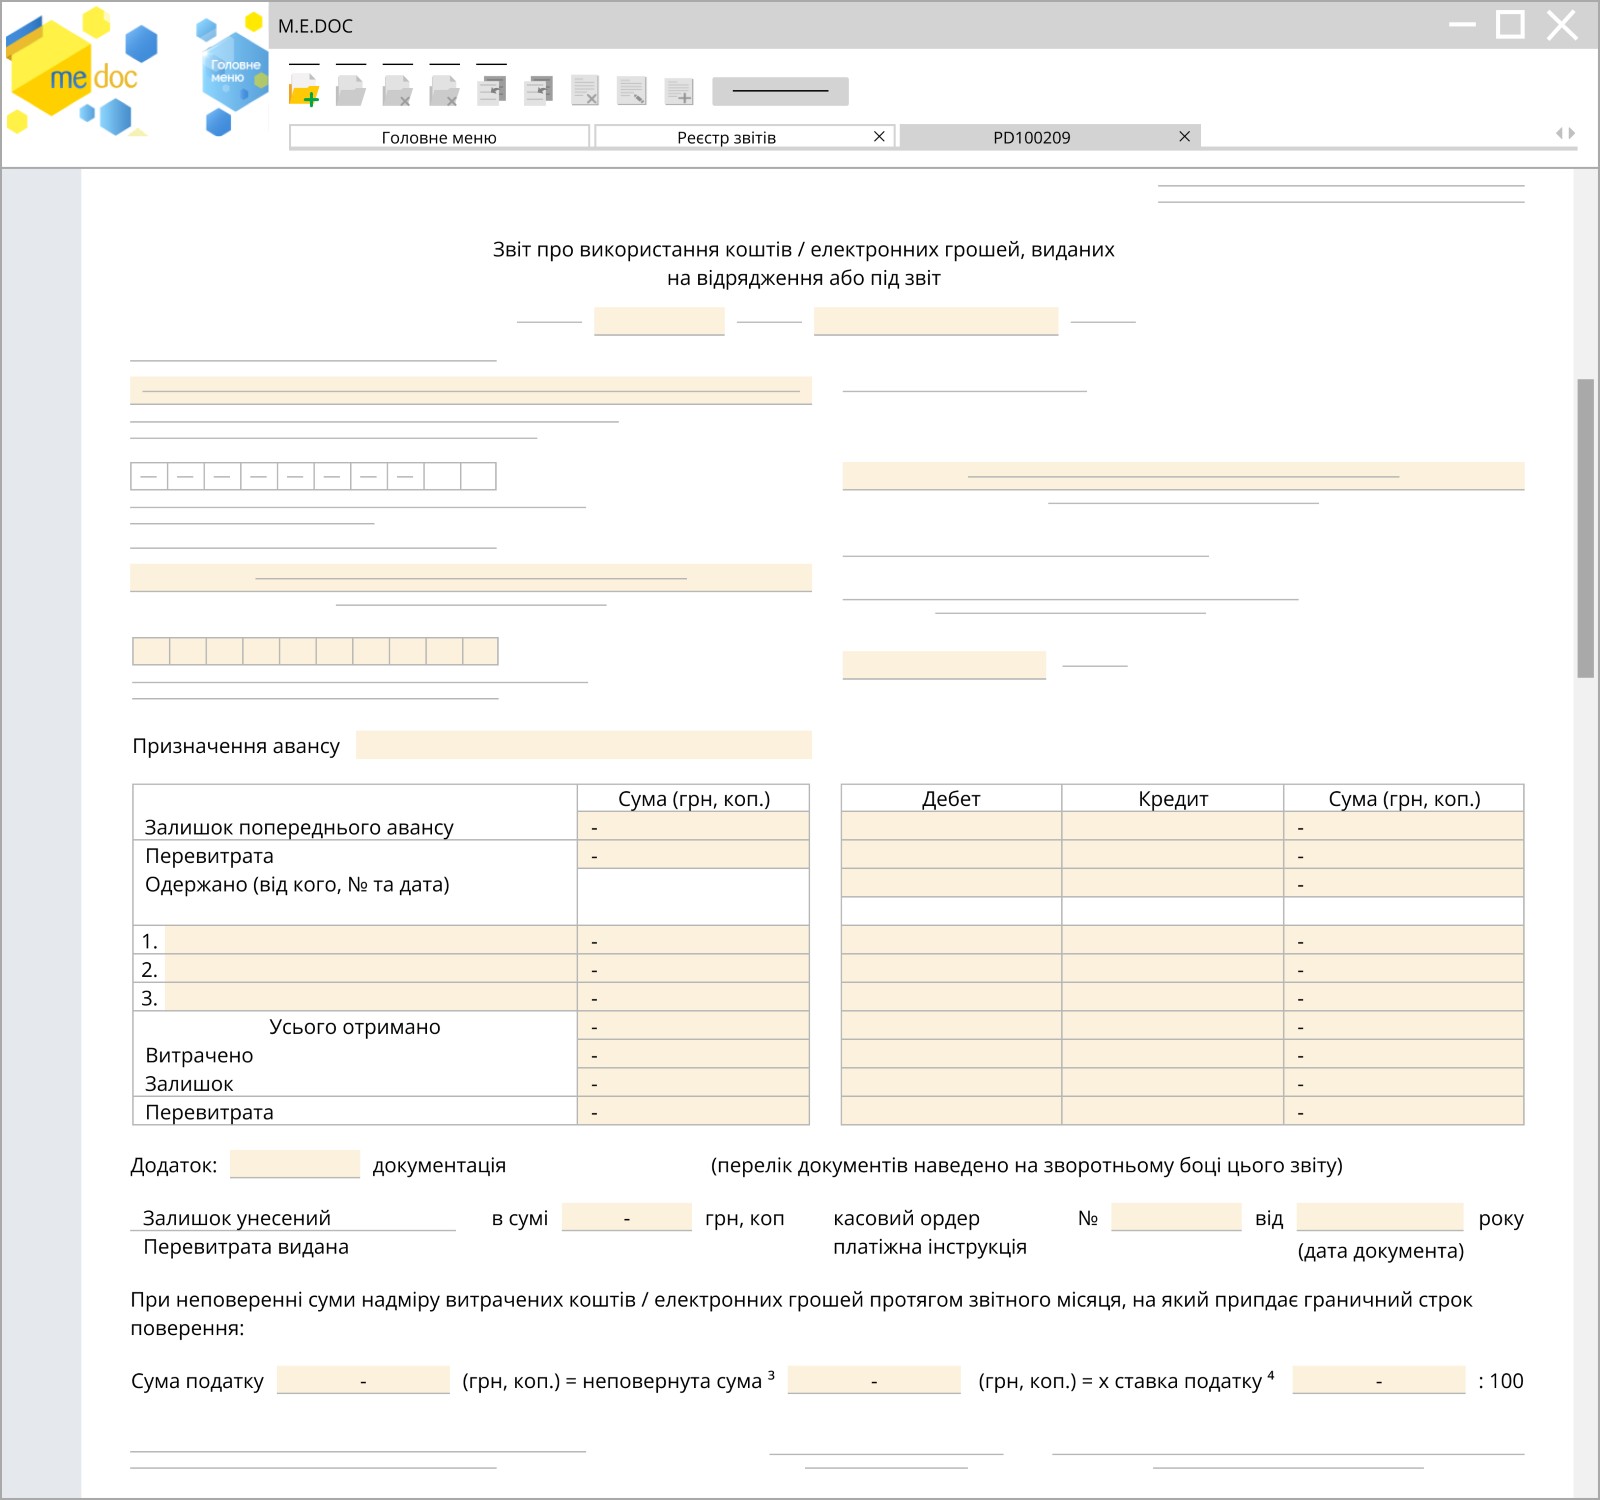The height and width of the screenshot is (1500, 1600).
Task: Open the Реєстр звітів tab
Action: click(x=727, y=137)
